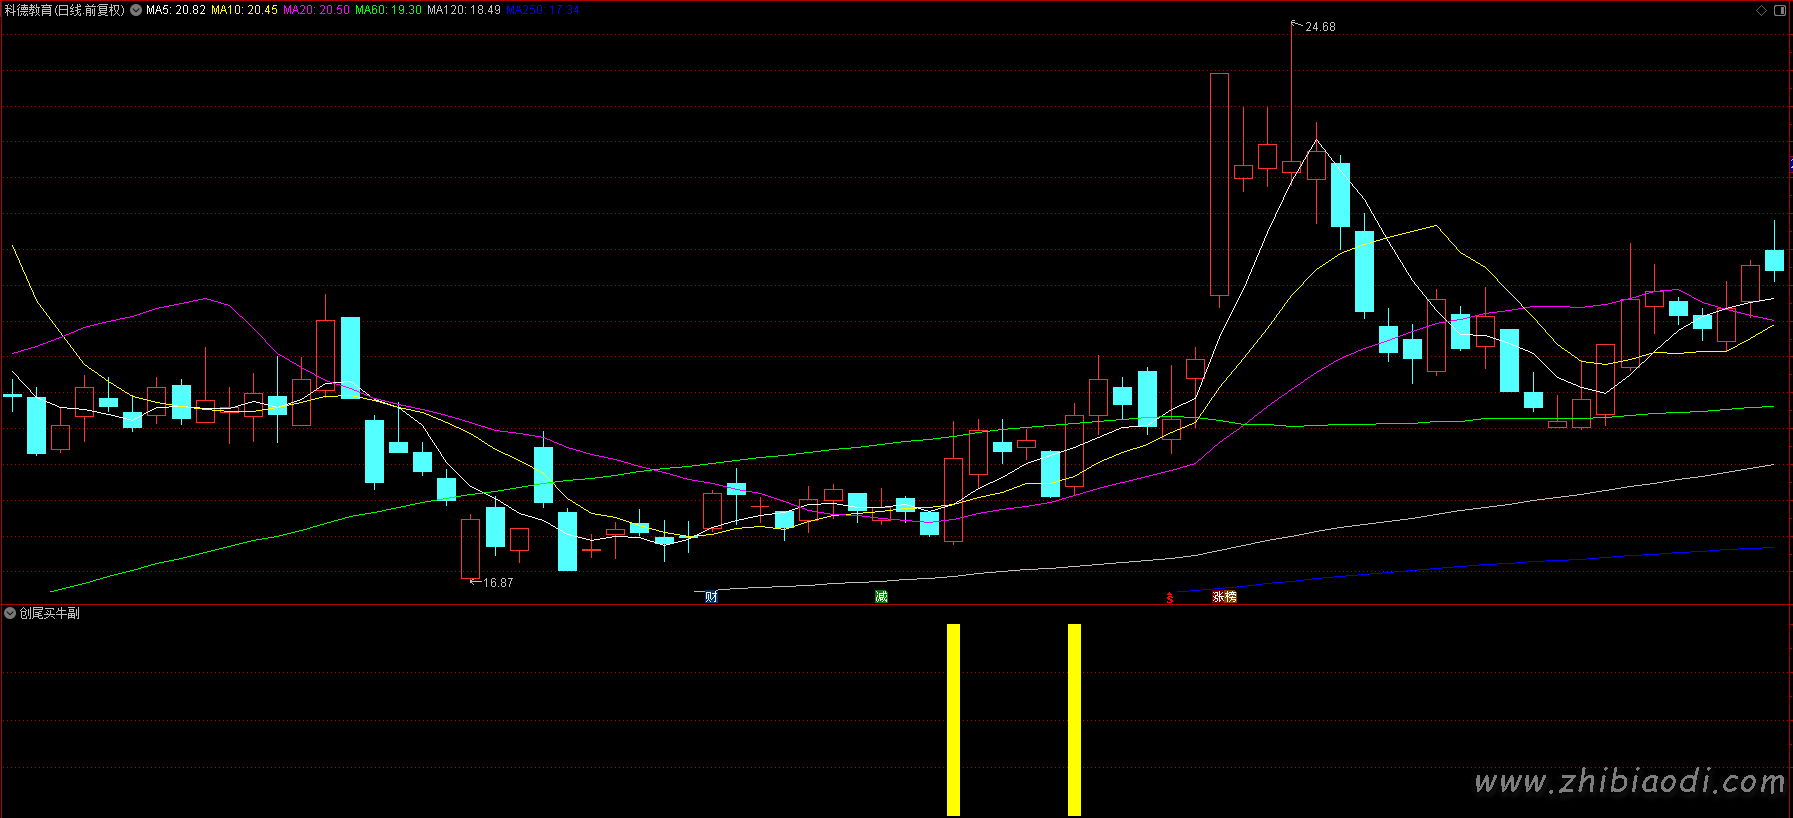The height and width of the screenshot is (818, 1793).
Task: Select the MA5 indicator label
Action: click(176, 10)
